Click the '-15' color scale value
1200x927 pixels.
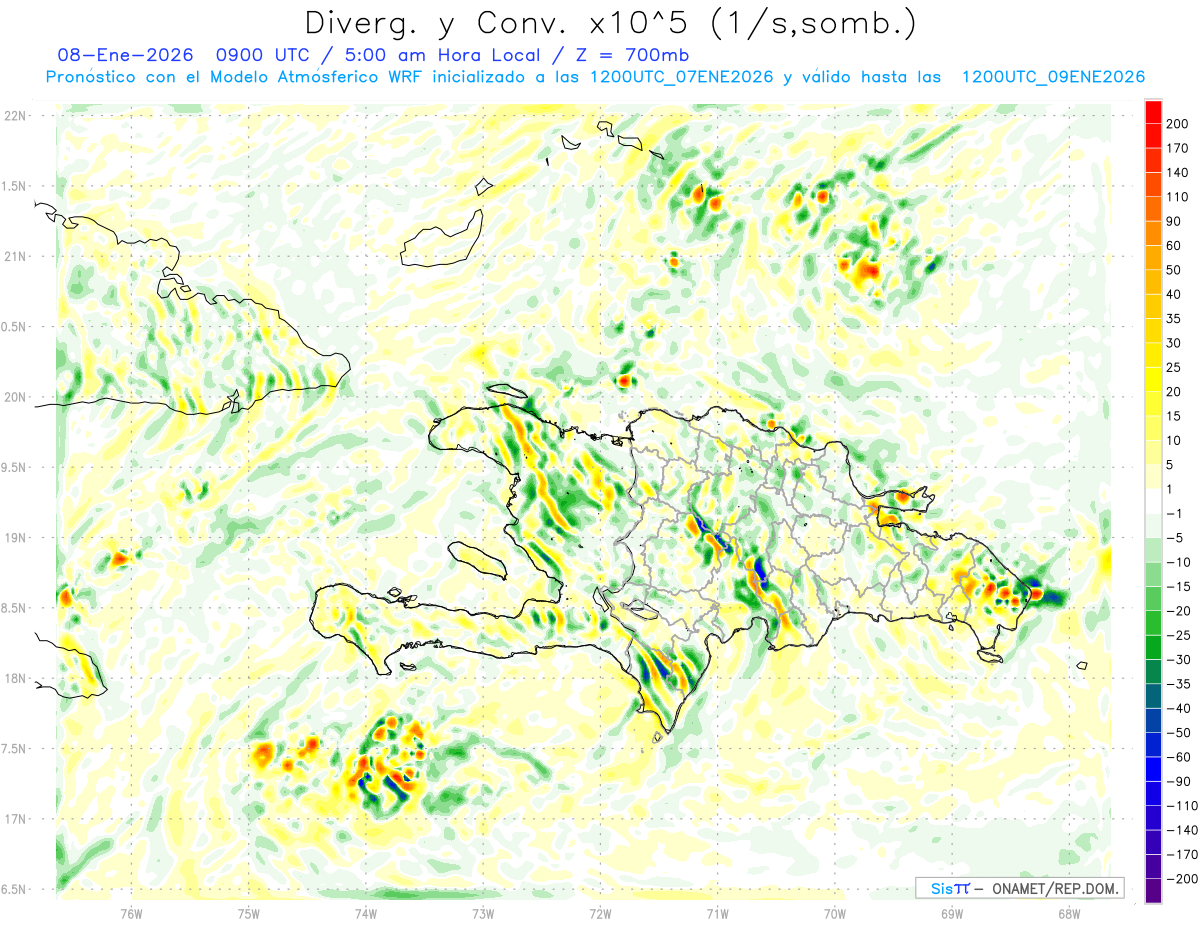pos(1180,587)
